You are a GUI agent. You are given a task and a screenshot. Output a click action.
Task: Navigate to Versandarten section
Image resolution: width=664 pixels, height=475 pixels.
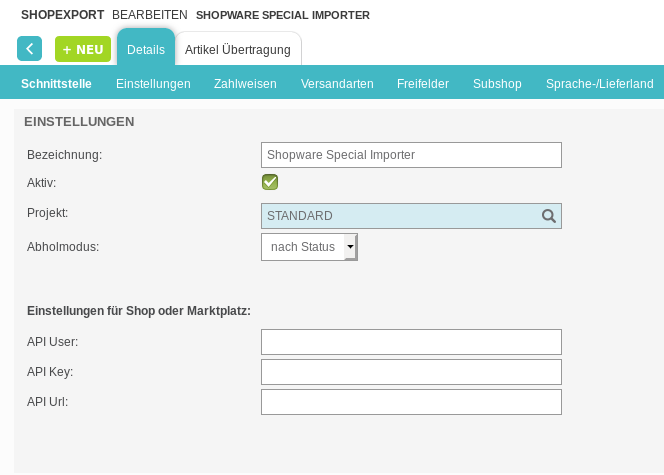pos(337,84)
